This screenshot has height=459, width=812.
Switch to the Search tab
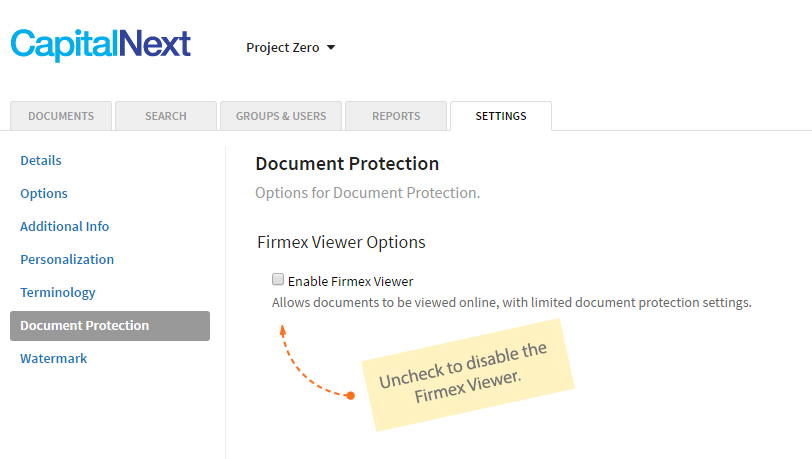coord(166,116)
